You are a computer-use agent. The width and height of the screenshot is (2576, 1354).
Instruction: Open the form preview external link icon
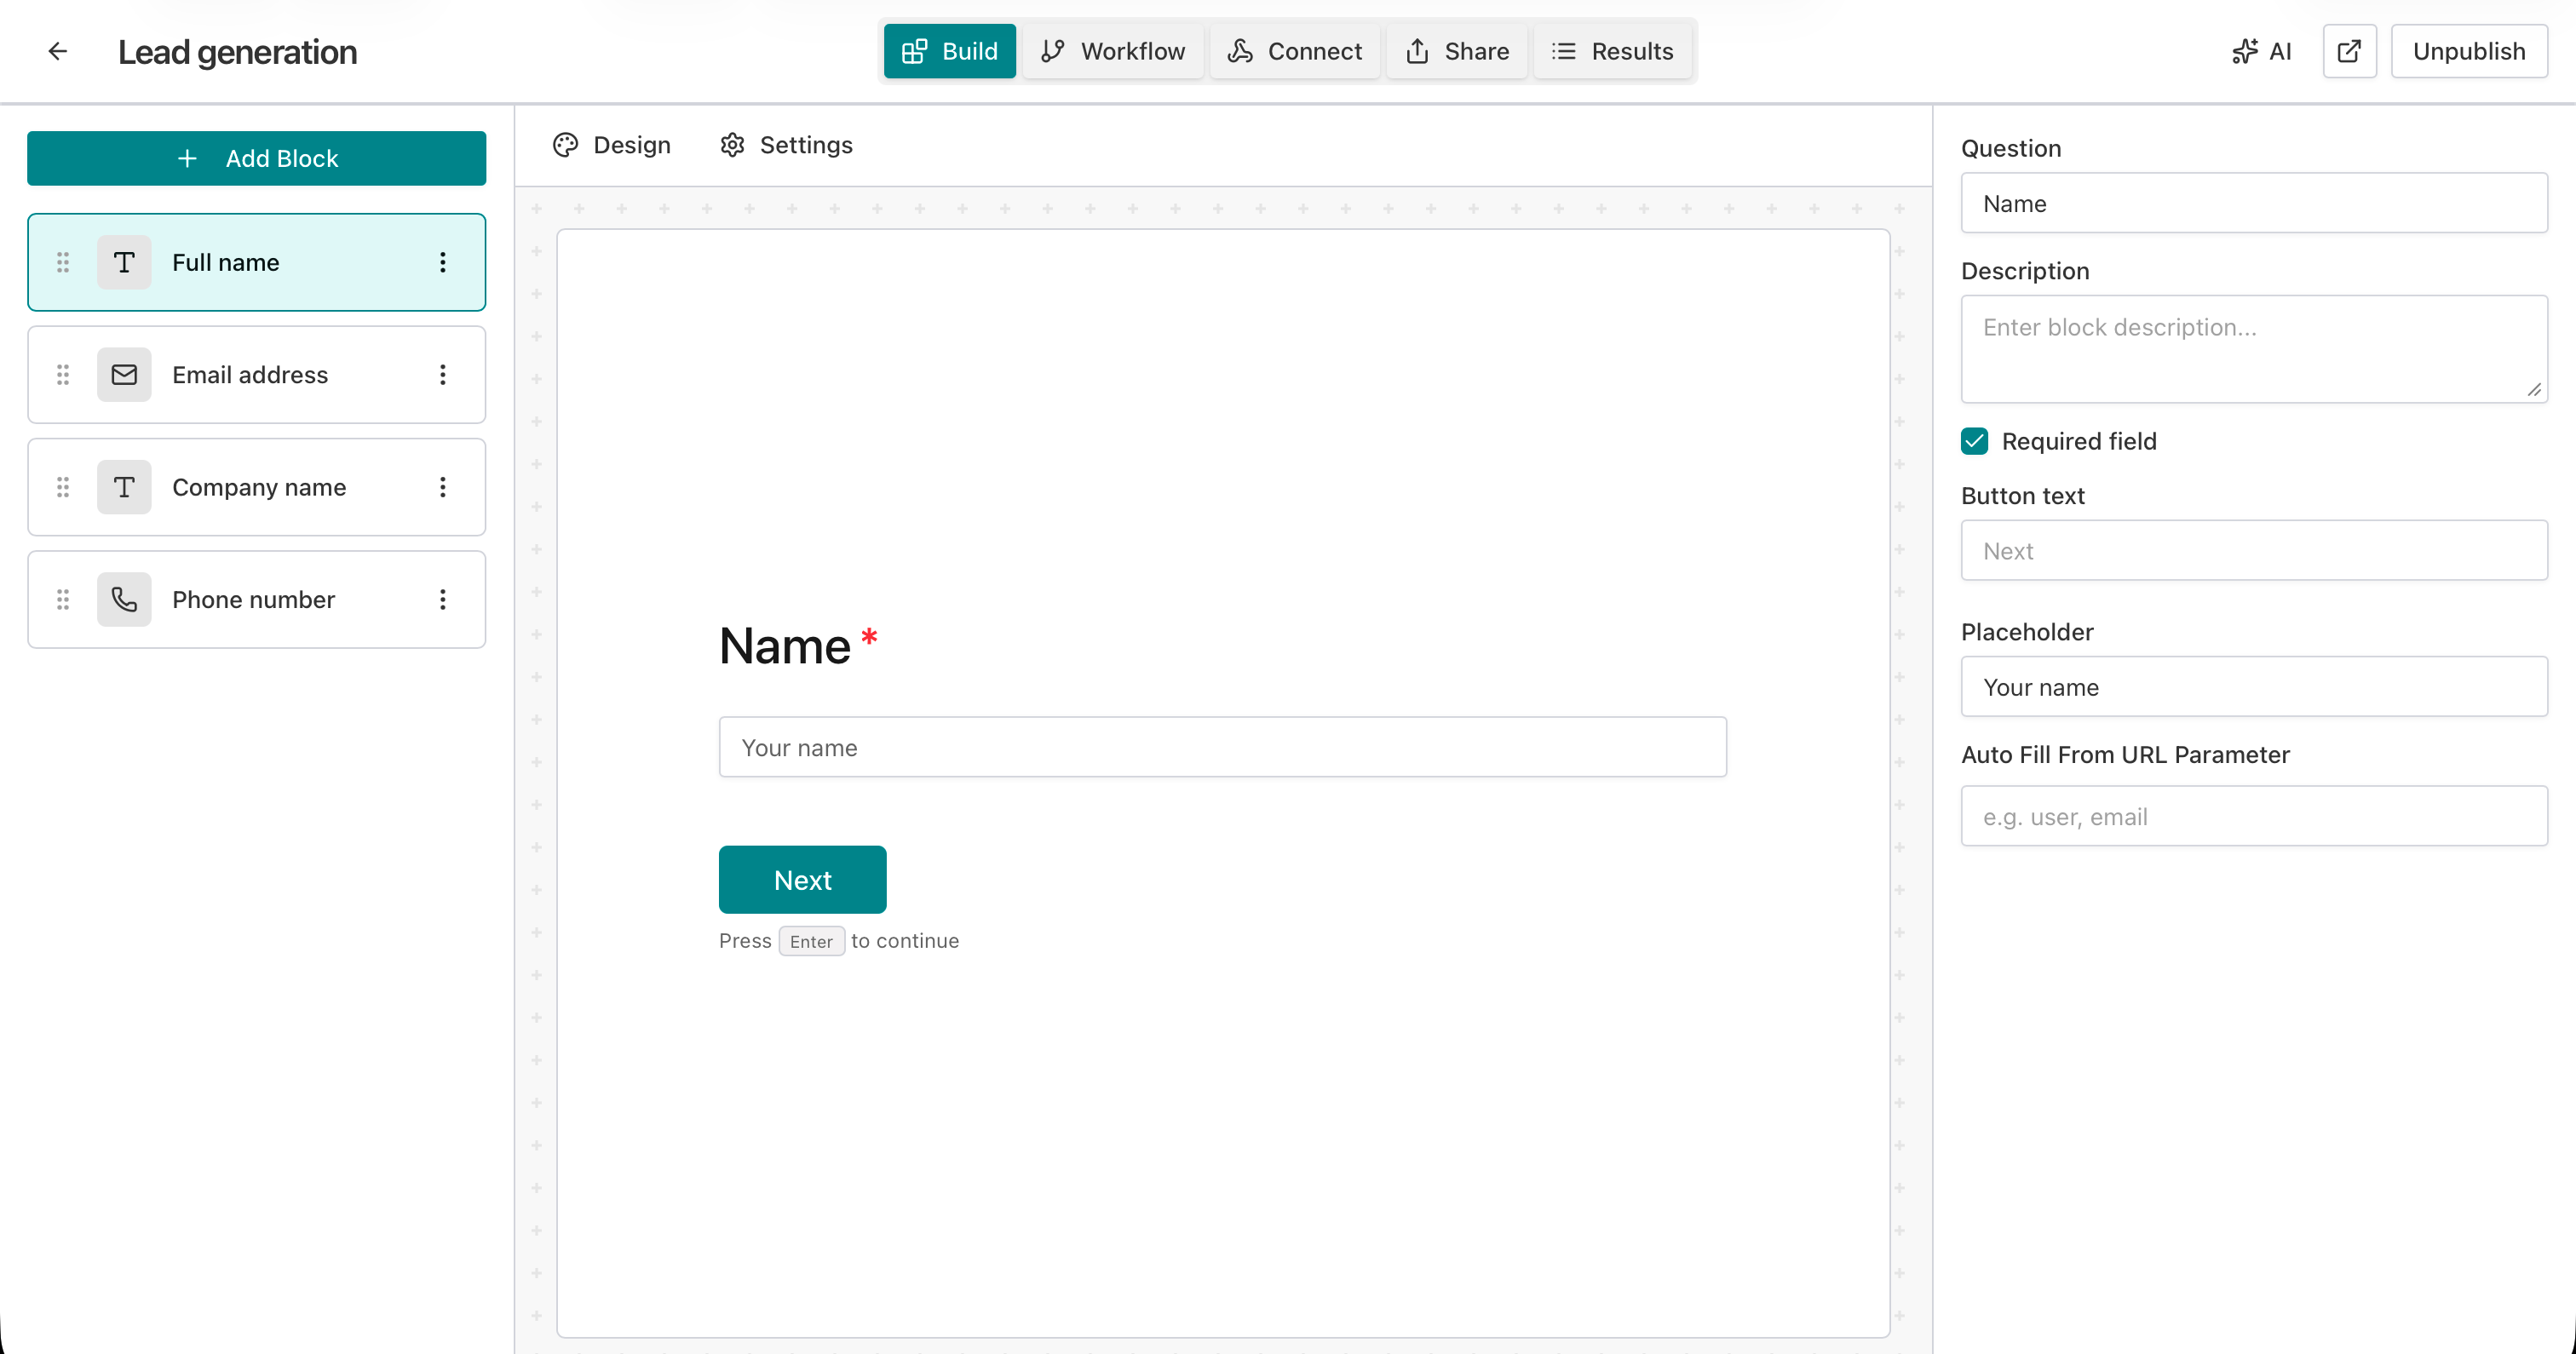point(2349,51)
